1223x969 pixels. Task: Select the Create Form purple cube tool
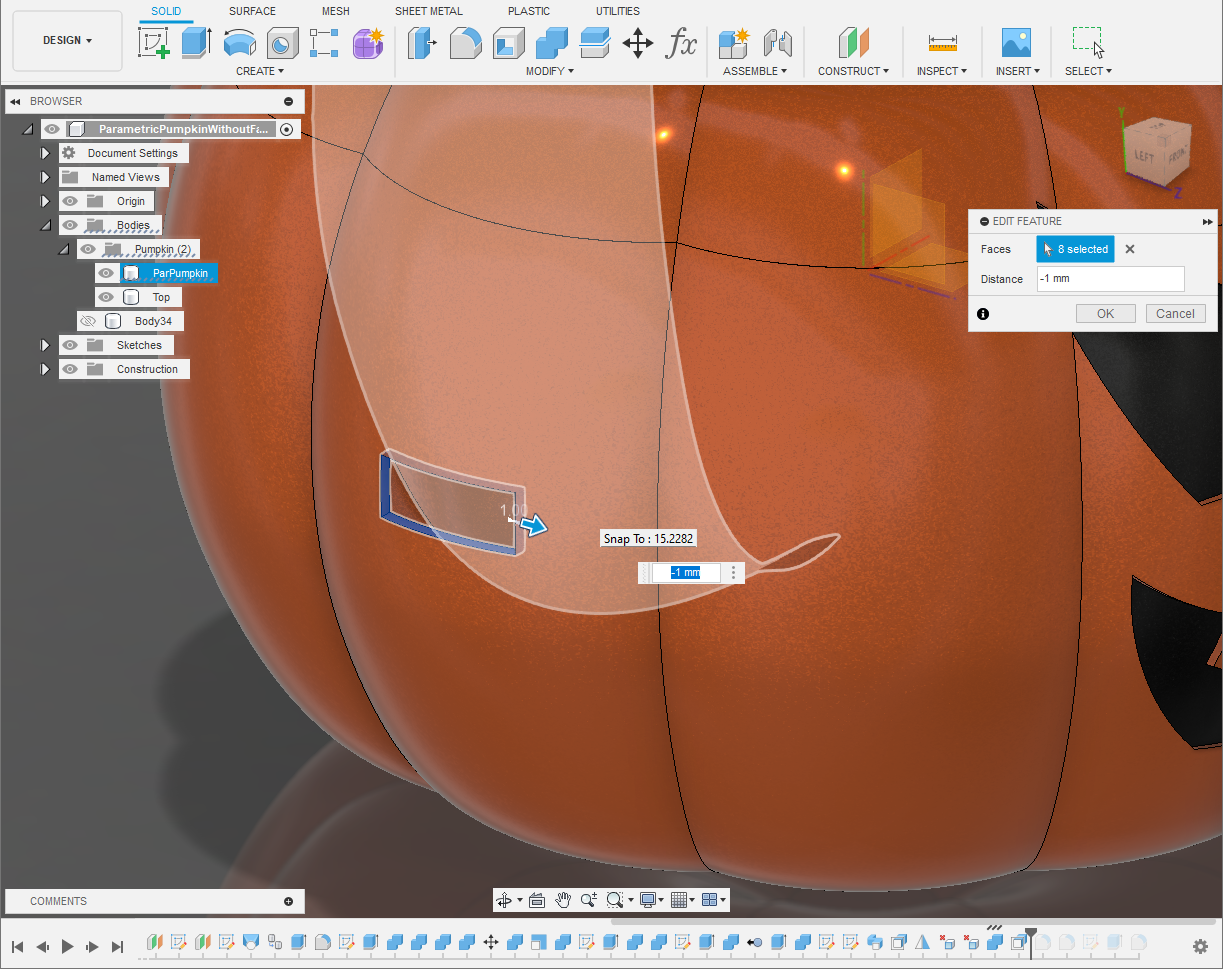pyautogui.click(x=368, y=43)
